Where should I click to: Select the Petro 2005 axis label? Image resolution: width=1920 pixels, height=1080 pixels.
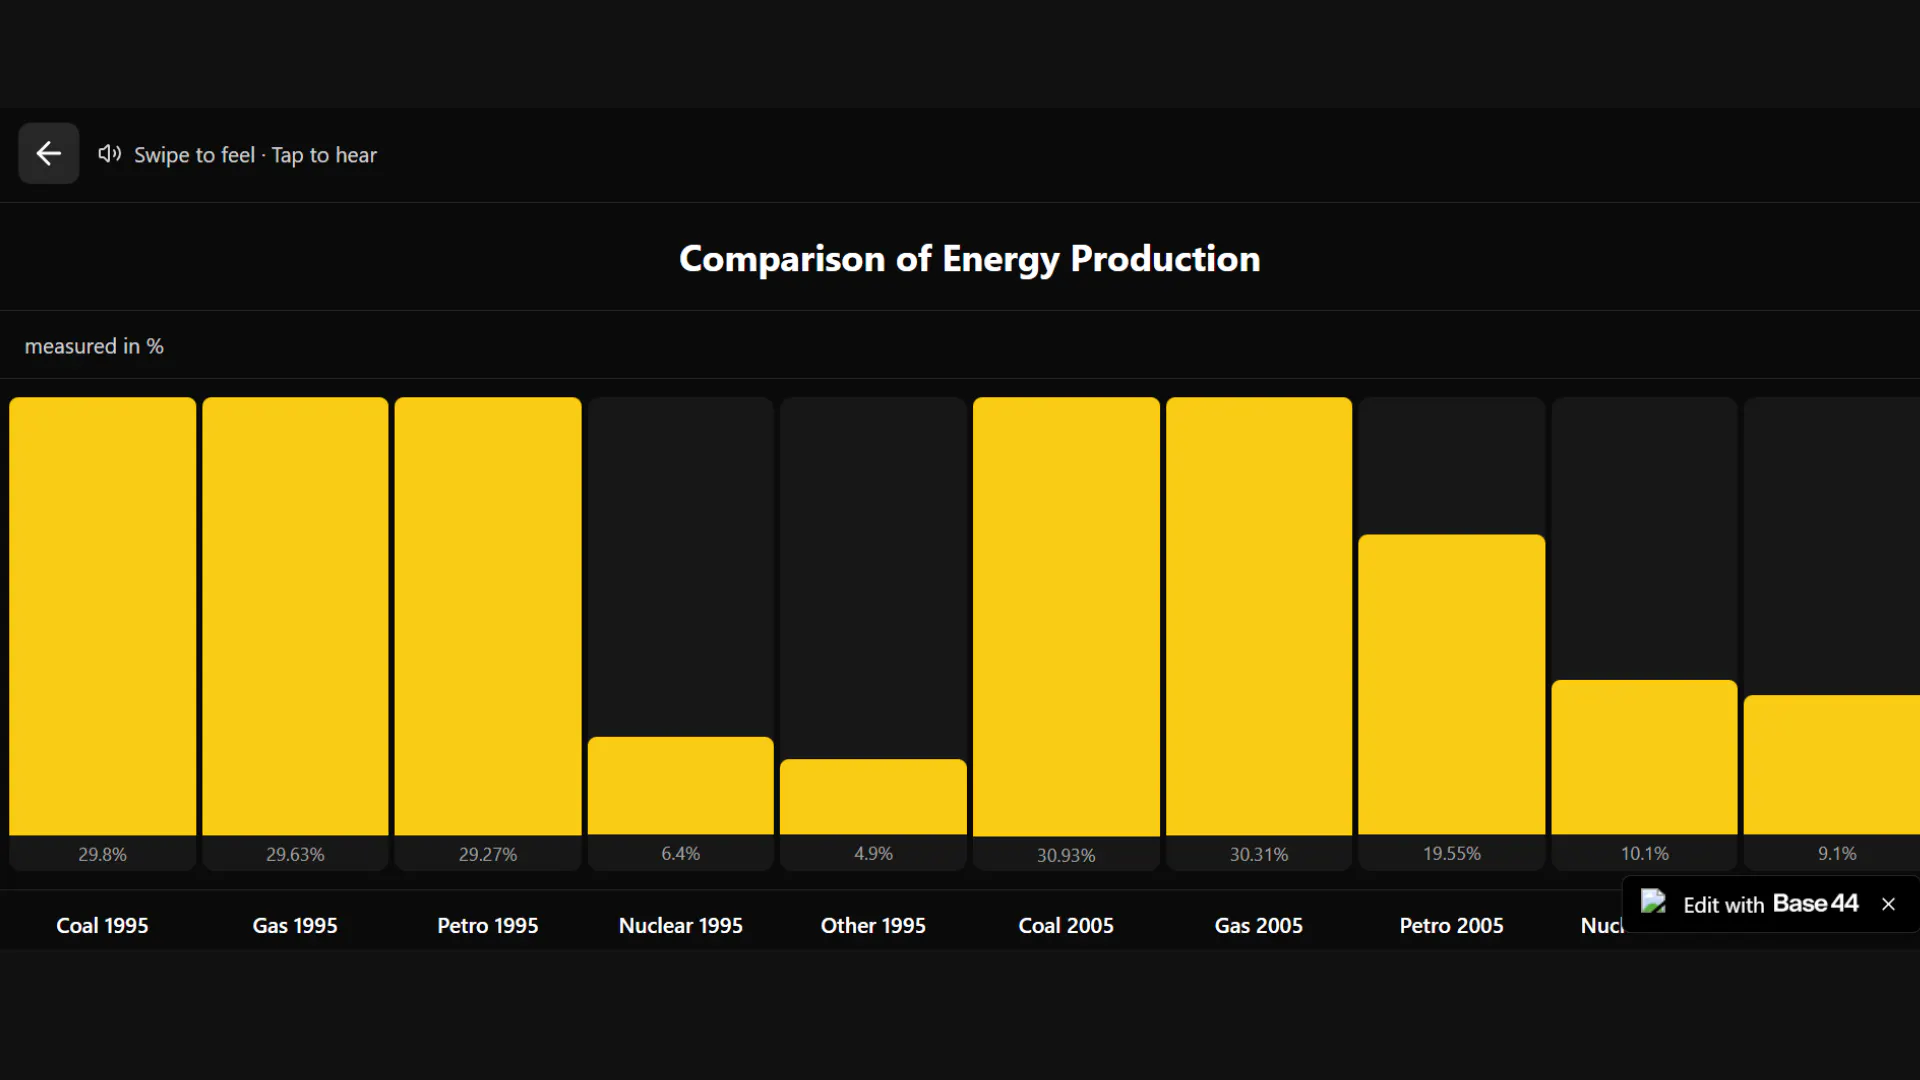tap(1452, 925)
